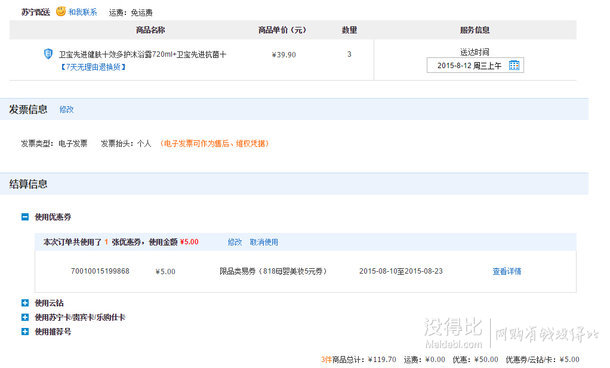This screenshot has width=610, height=368.
Task: Click 修改 in the coupon usage bar
Action: pos(235,242)
